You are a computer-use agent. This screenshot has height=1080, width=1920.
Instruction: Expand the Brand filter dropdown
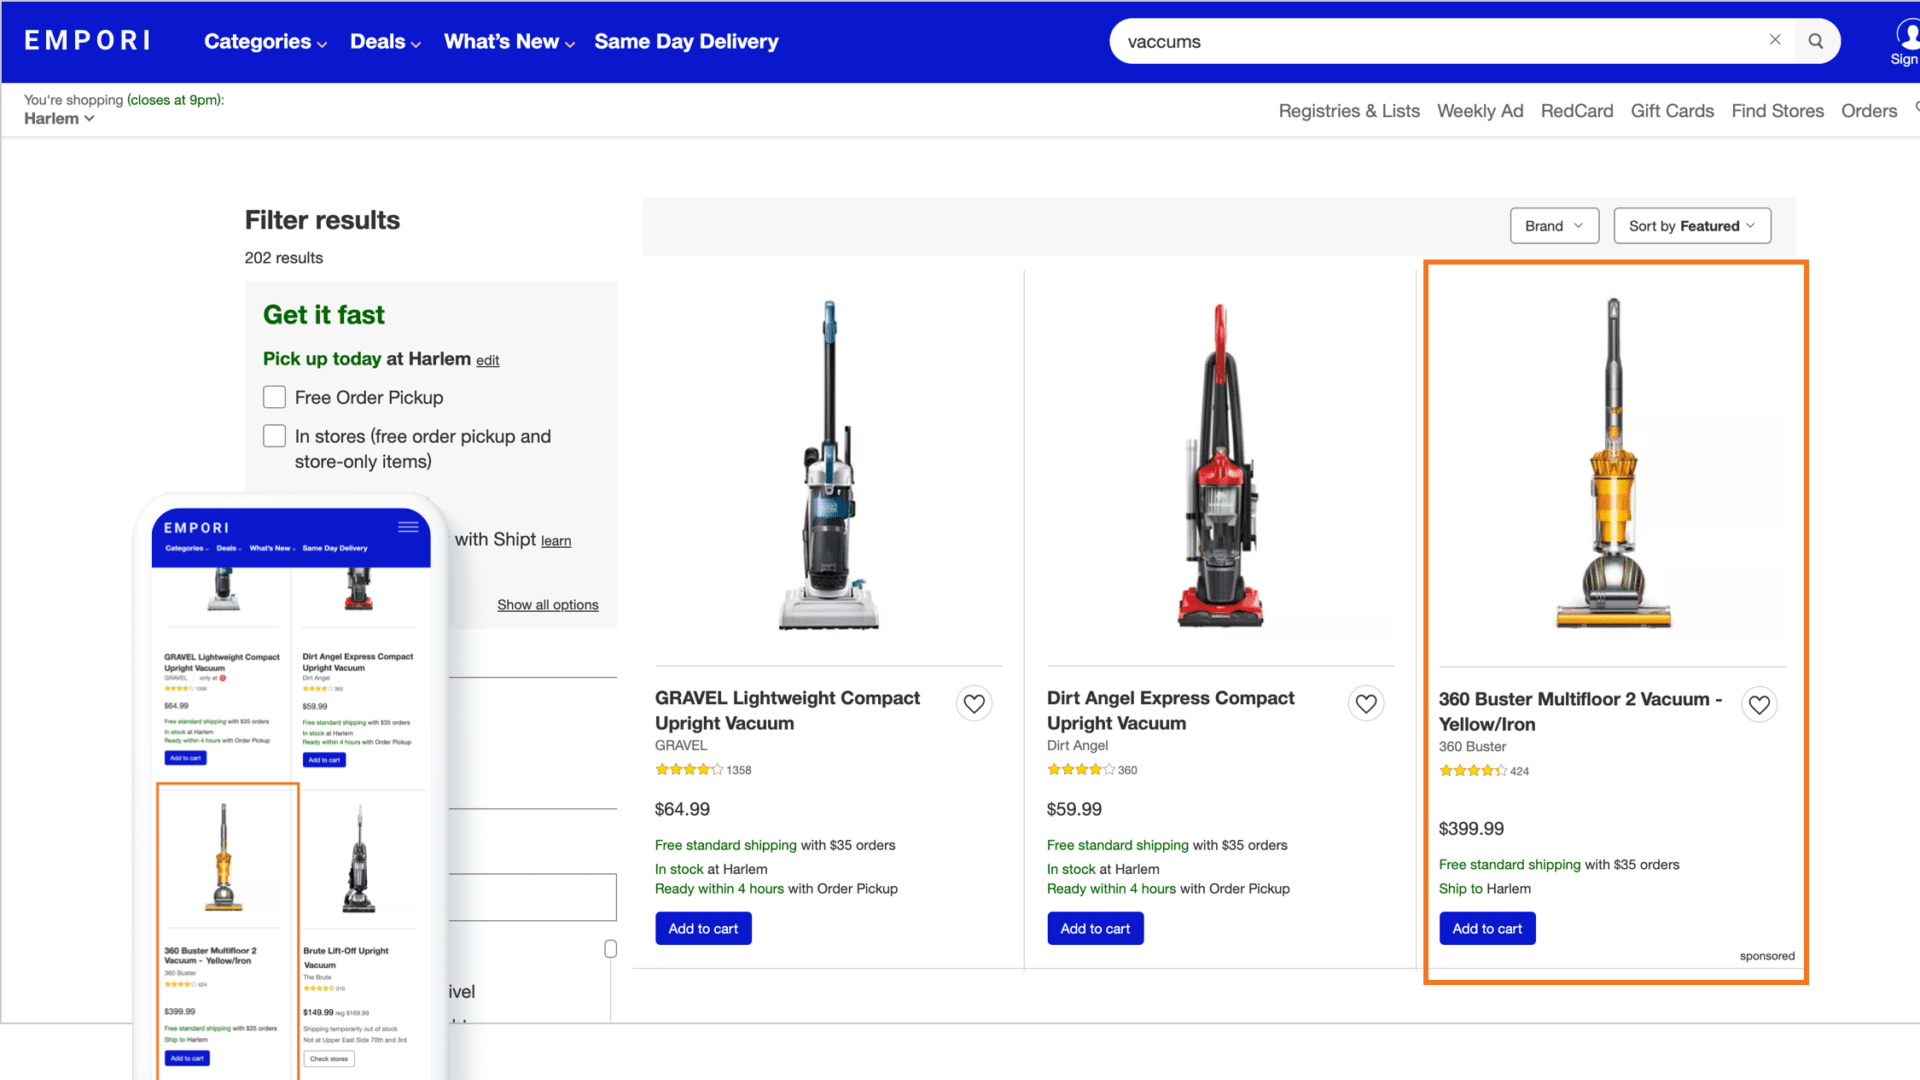pos(1553,225)
